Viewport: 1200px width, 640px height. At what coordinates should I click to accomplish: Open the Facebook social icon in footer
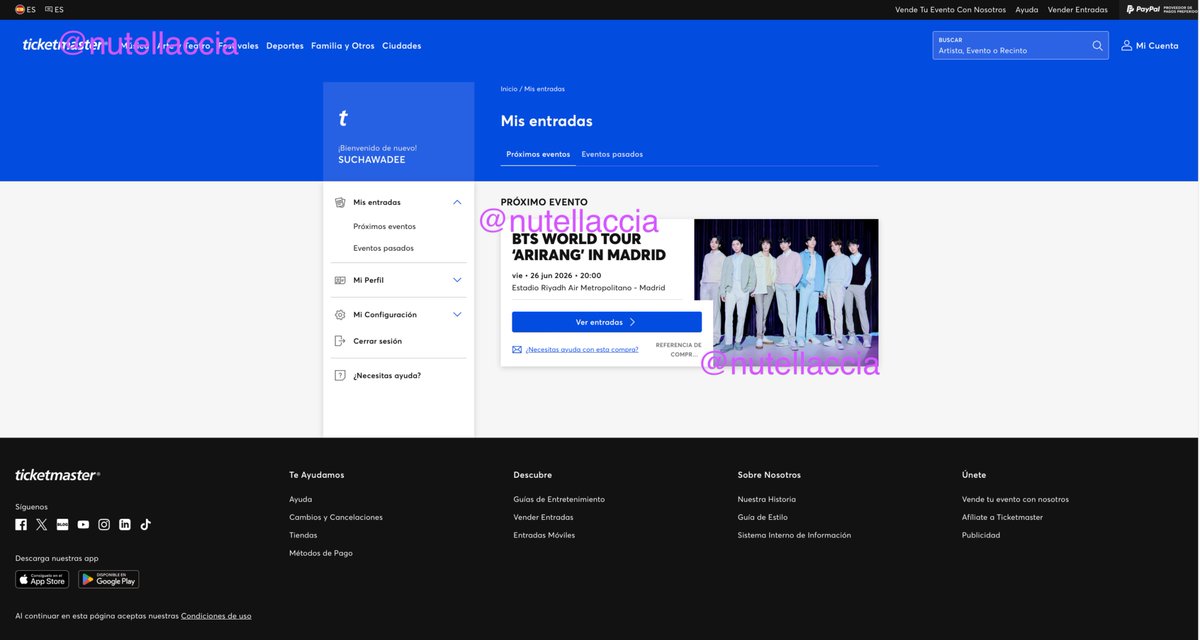(21, 524)
